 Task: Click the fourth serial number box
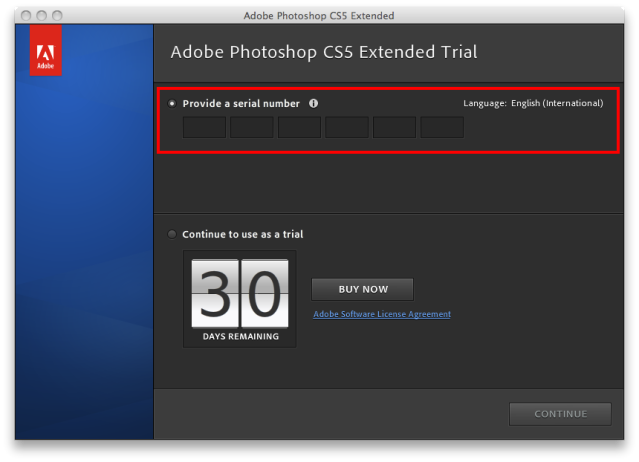click(347, 127)
